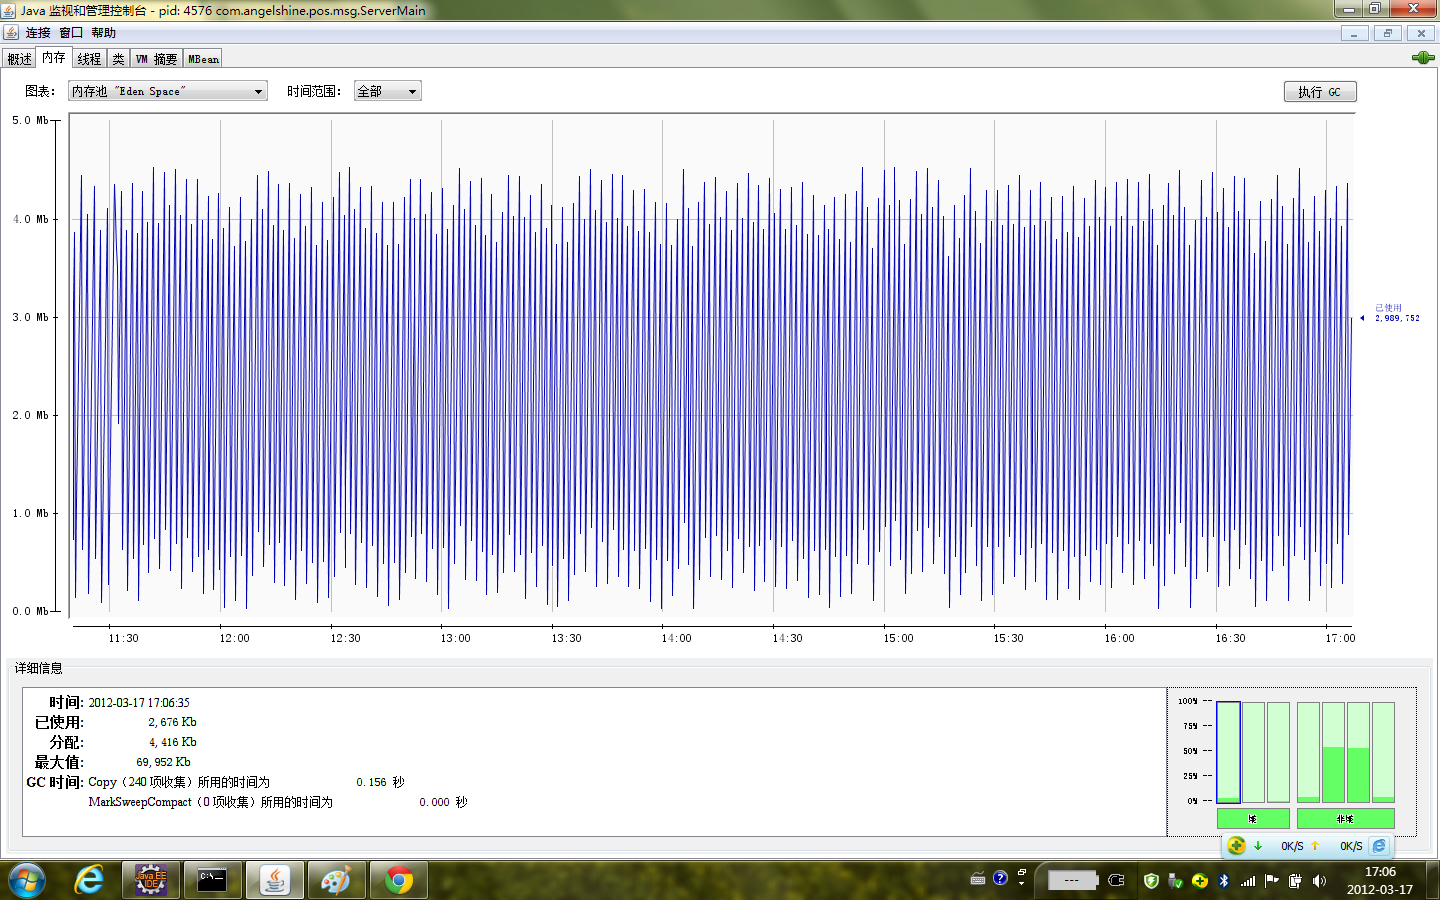
Task: Click the upload speed 0K/S readout
Action: (1351, 846)
